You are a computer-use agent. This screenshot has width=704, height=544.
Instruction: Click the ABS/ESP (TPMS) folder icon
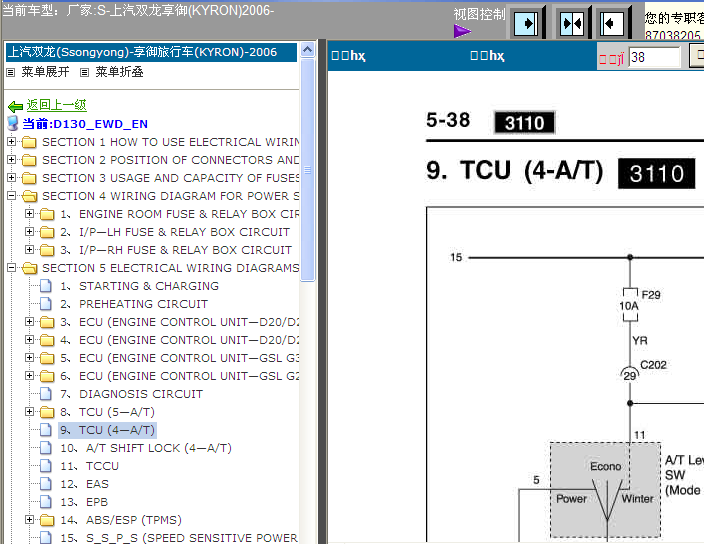(47, 520)
